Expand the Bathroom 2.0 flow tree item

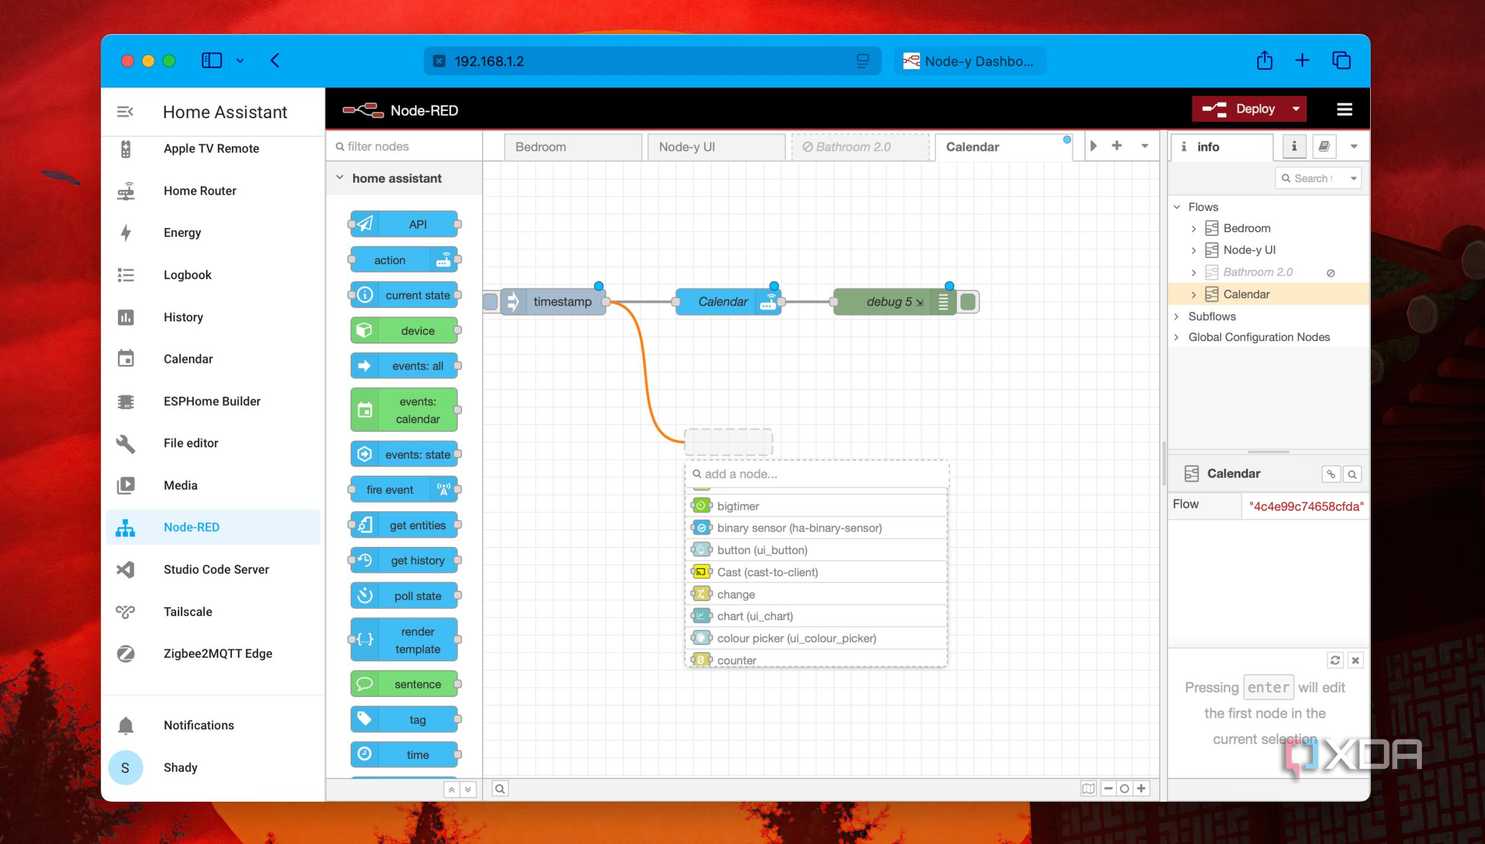[x=1194, y=273]
